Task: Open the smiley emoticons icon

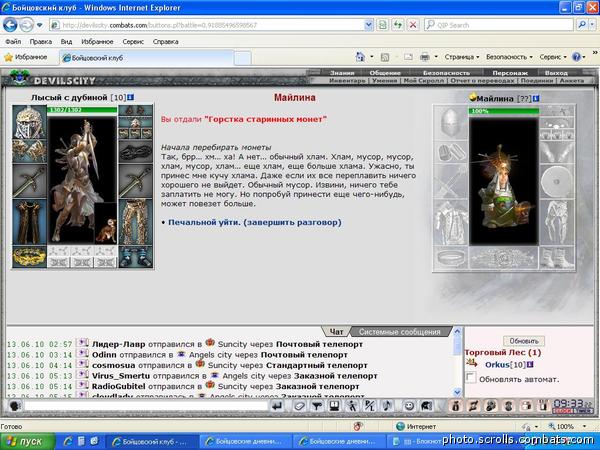Action: click(409, 406)
